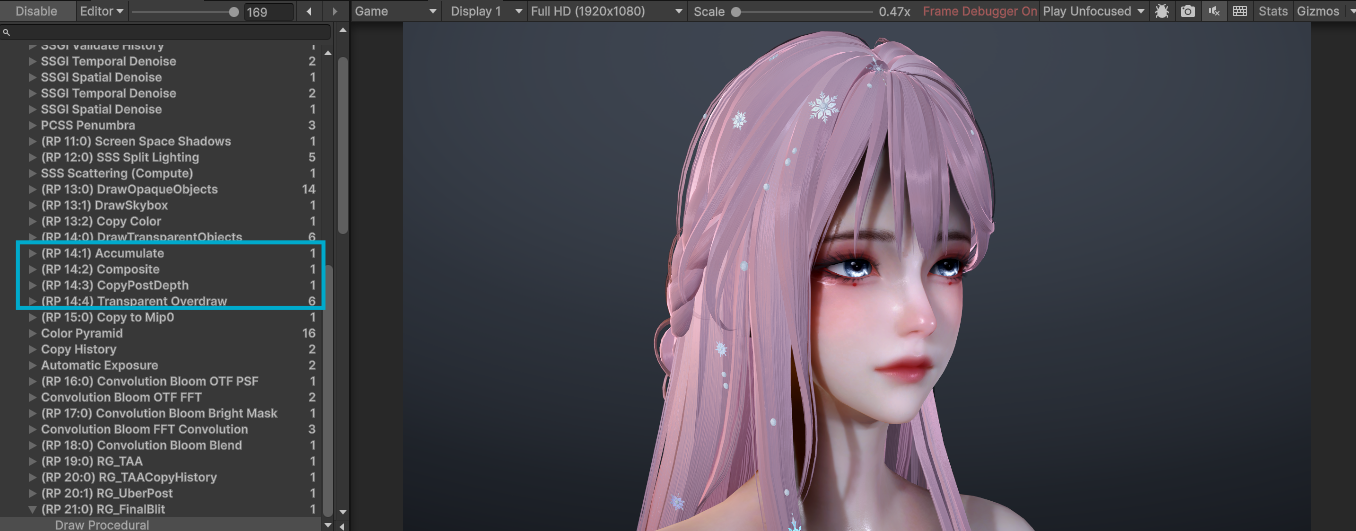Viewport: 1356px width, 531px height.
Task: Expand the Color Pyramid event group
Action: (33, 333)
